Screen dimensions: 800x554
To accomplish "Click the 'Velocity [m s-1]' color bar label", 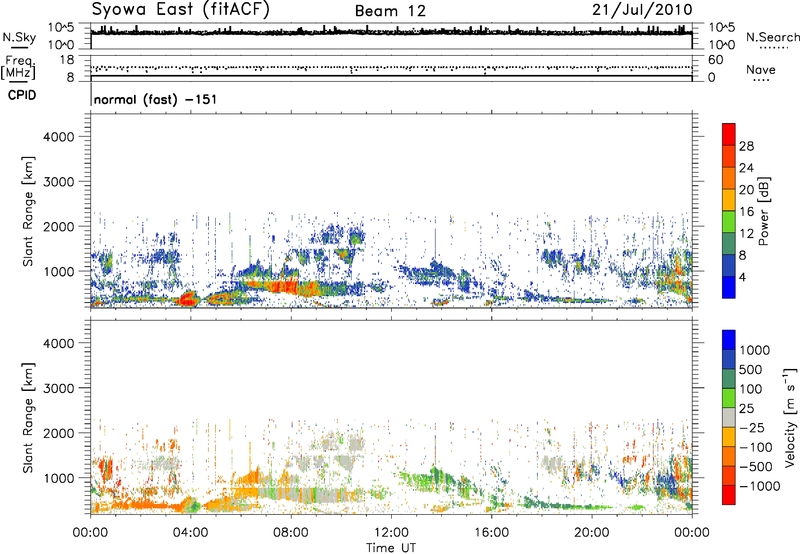I will pyautogui.click(x=790, y=417).
